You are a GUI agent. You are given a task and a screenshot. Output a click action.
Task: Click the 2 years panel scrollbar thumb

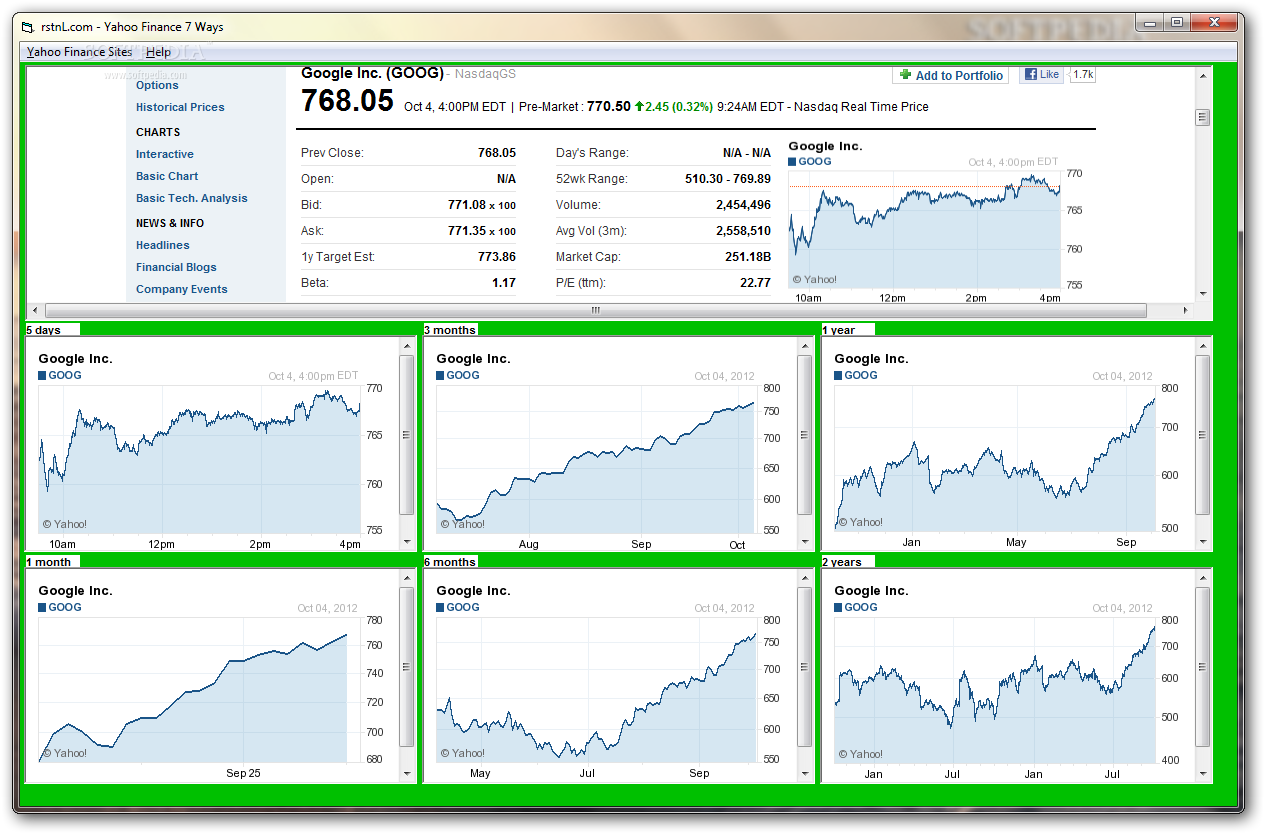(1203, 666)
